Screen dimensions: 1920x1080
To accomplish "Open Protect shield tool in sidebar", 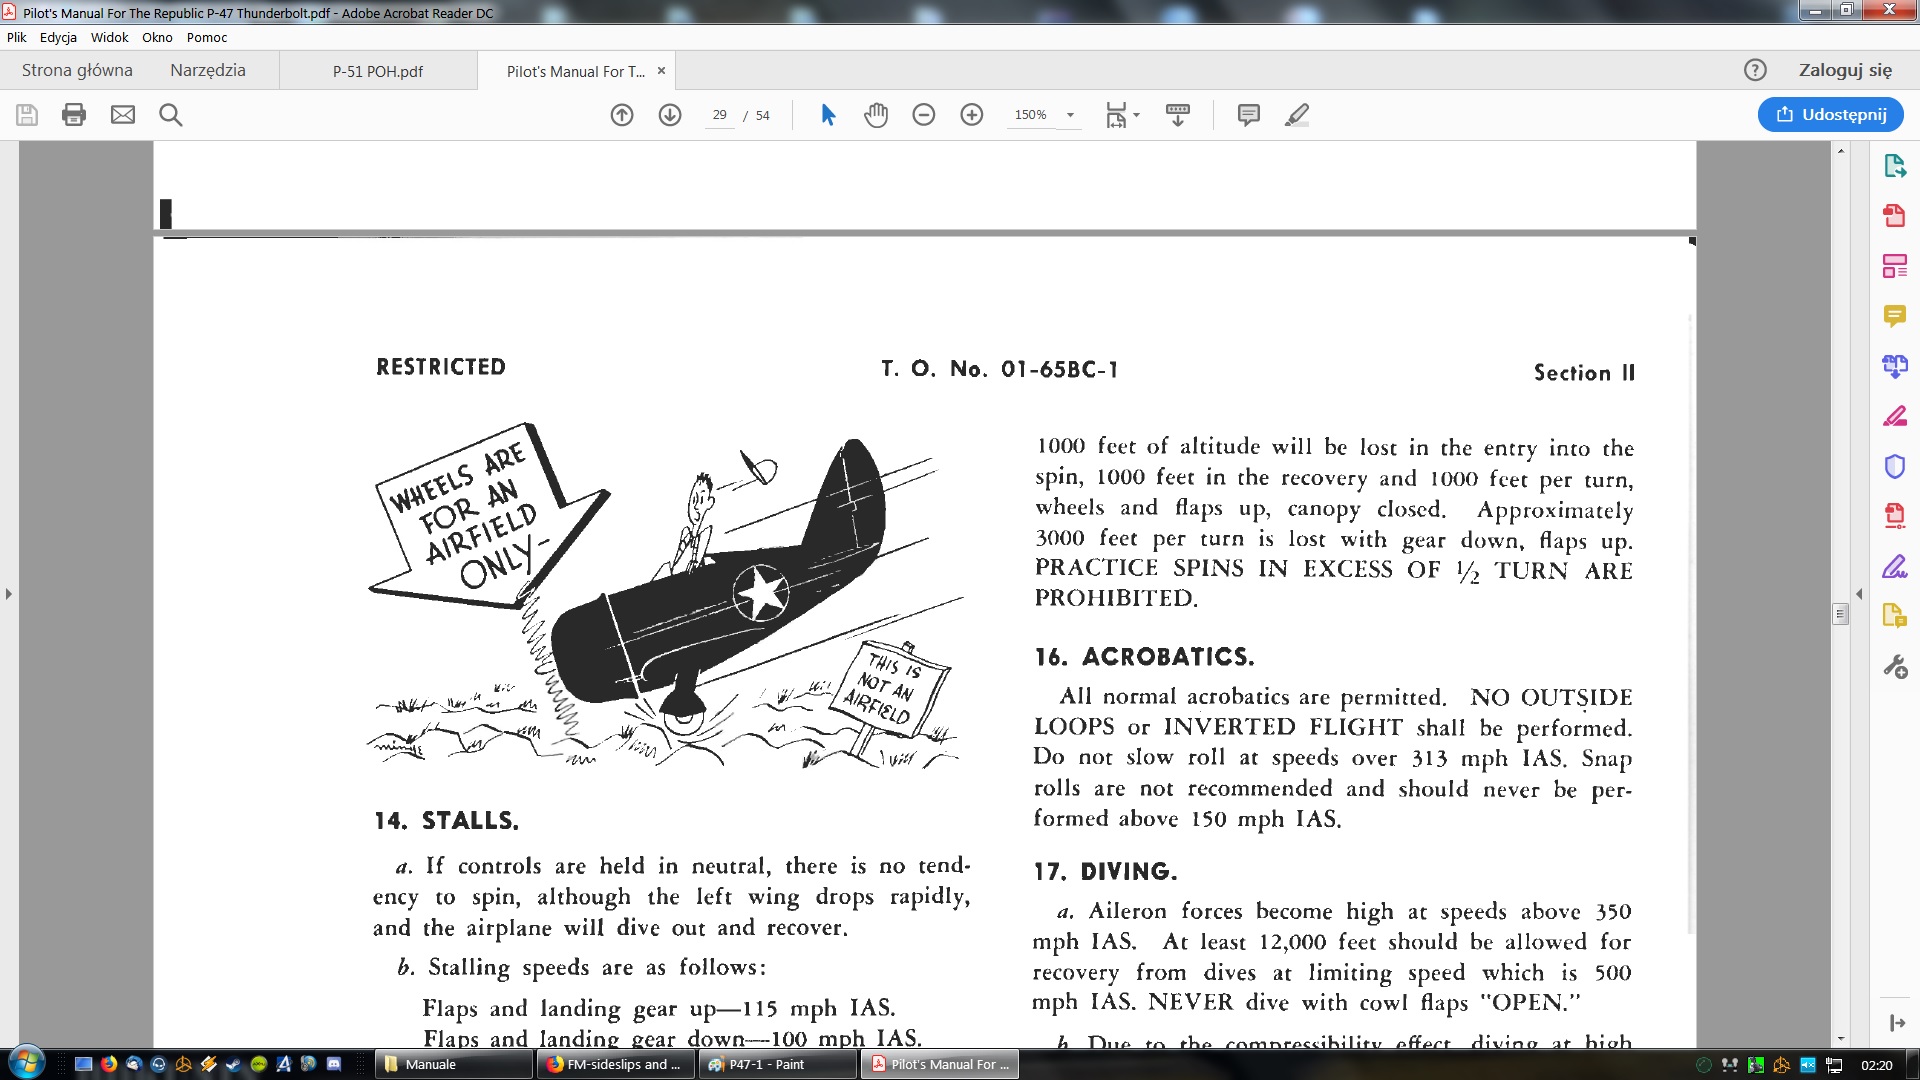I will [1895, 466].
